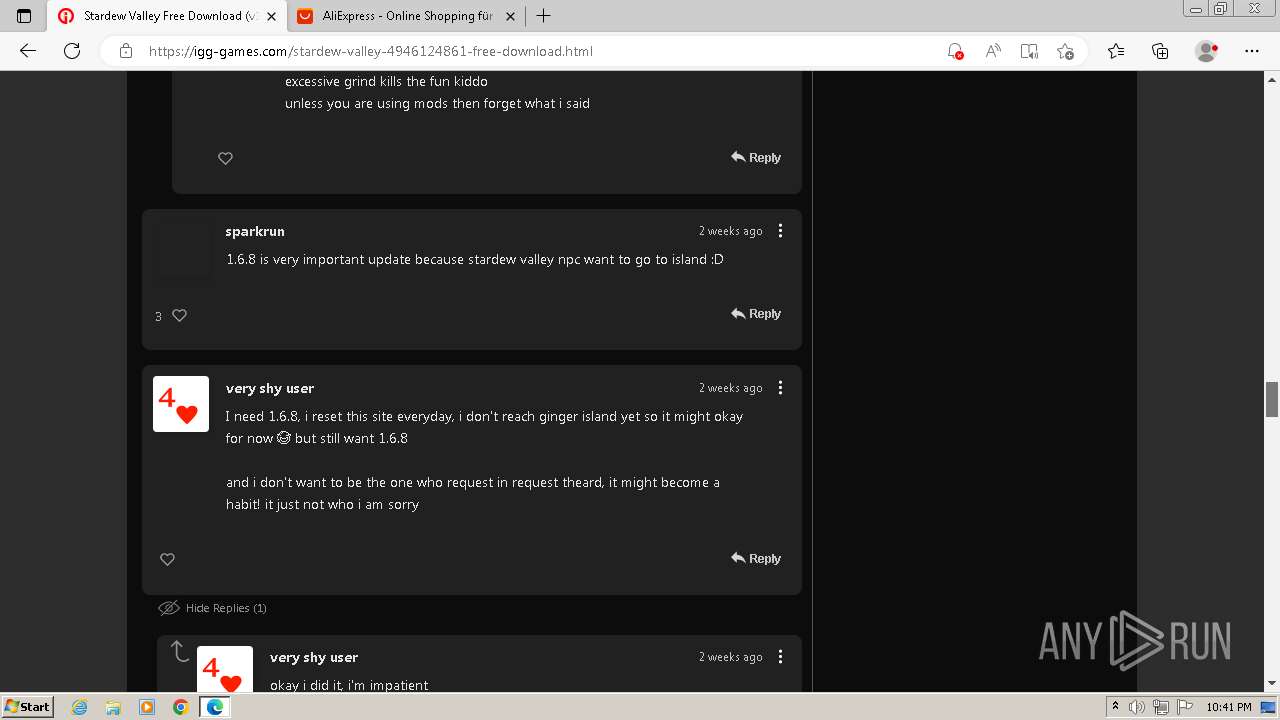This screenshot has width=1280, height=720.
Task: Click the page vertical scrollbar thumb
Action: 1272,399
